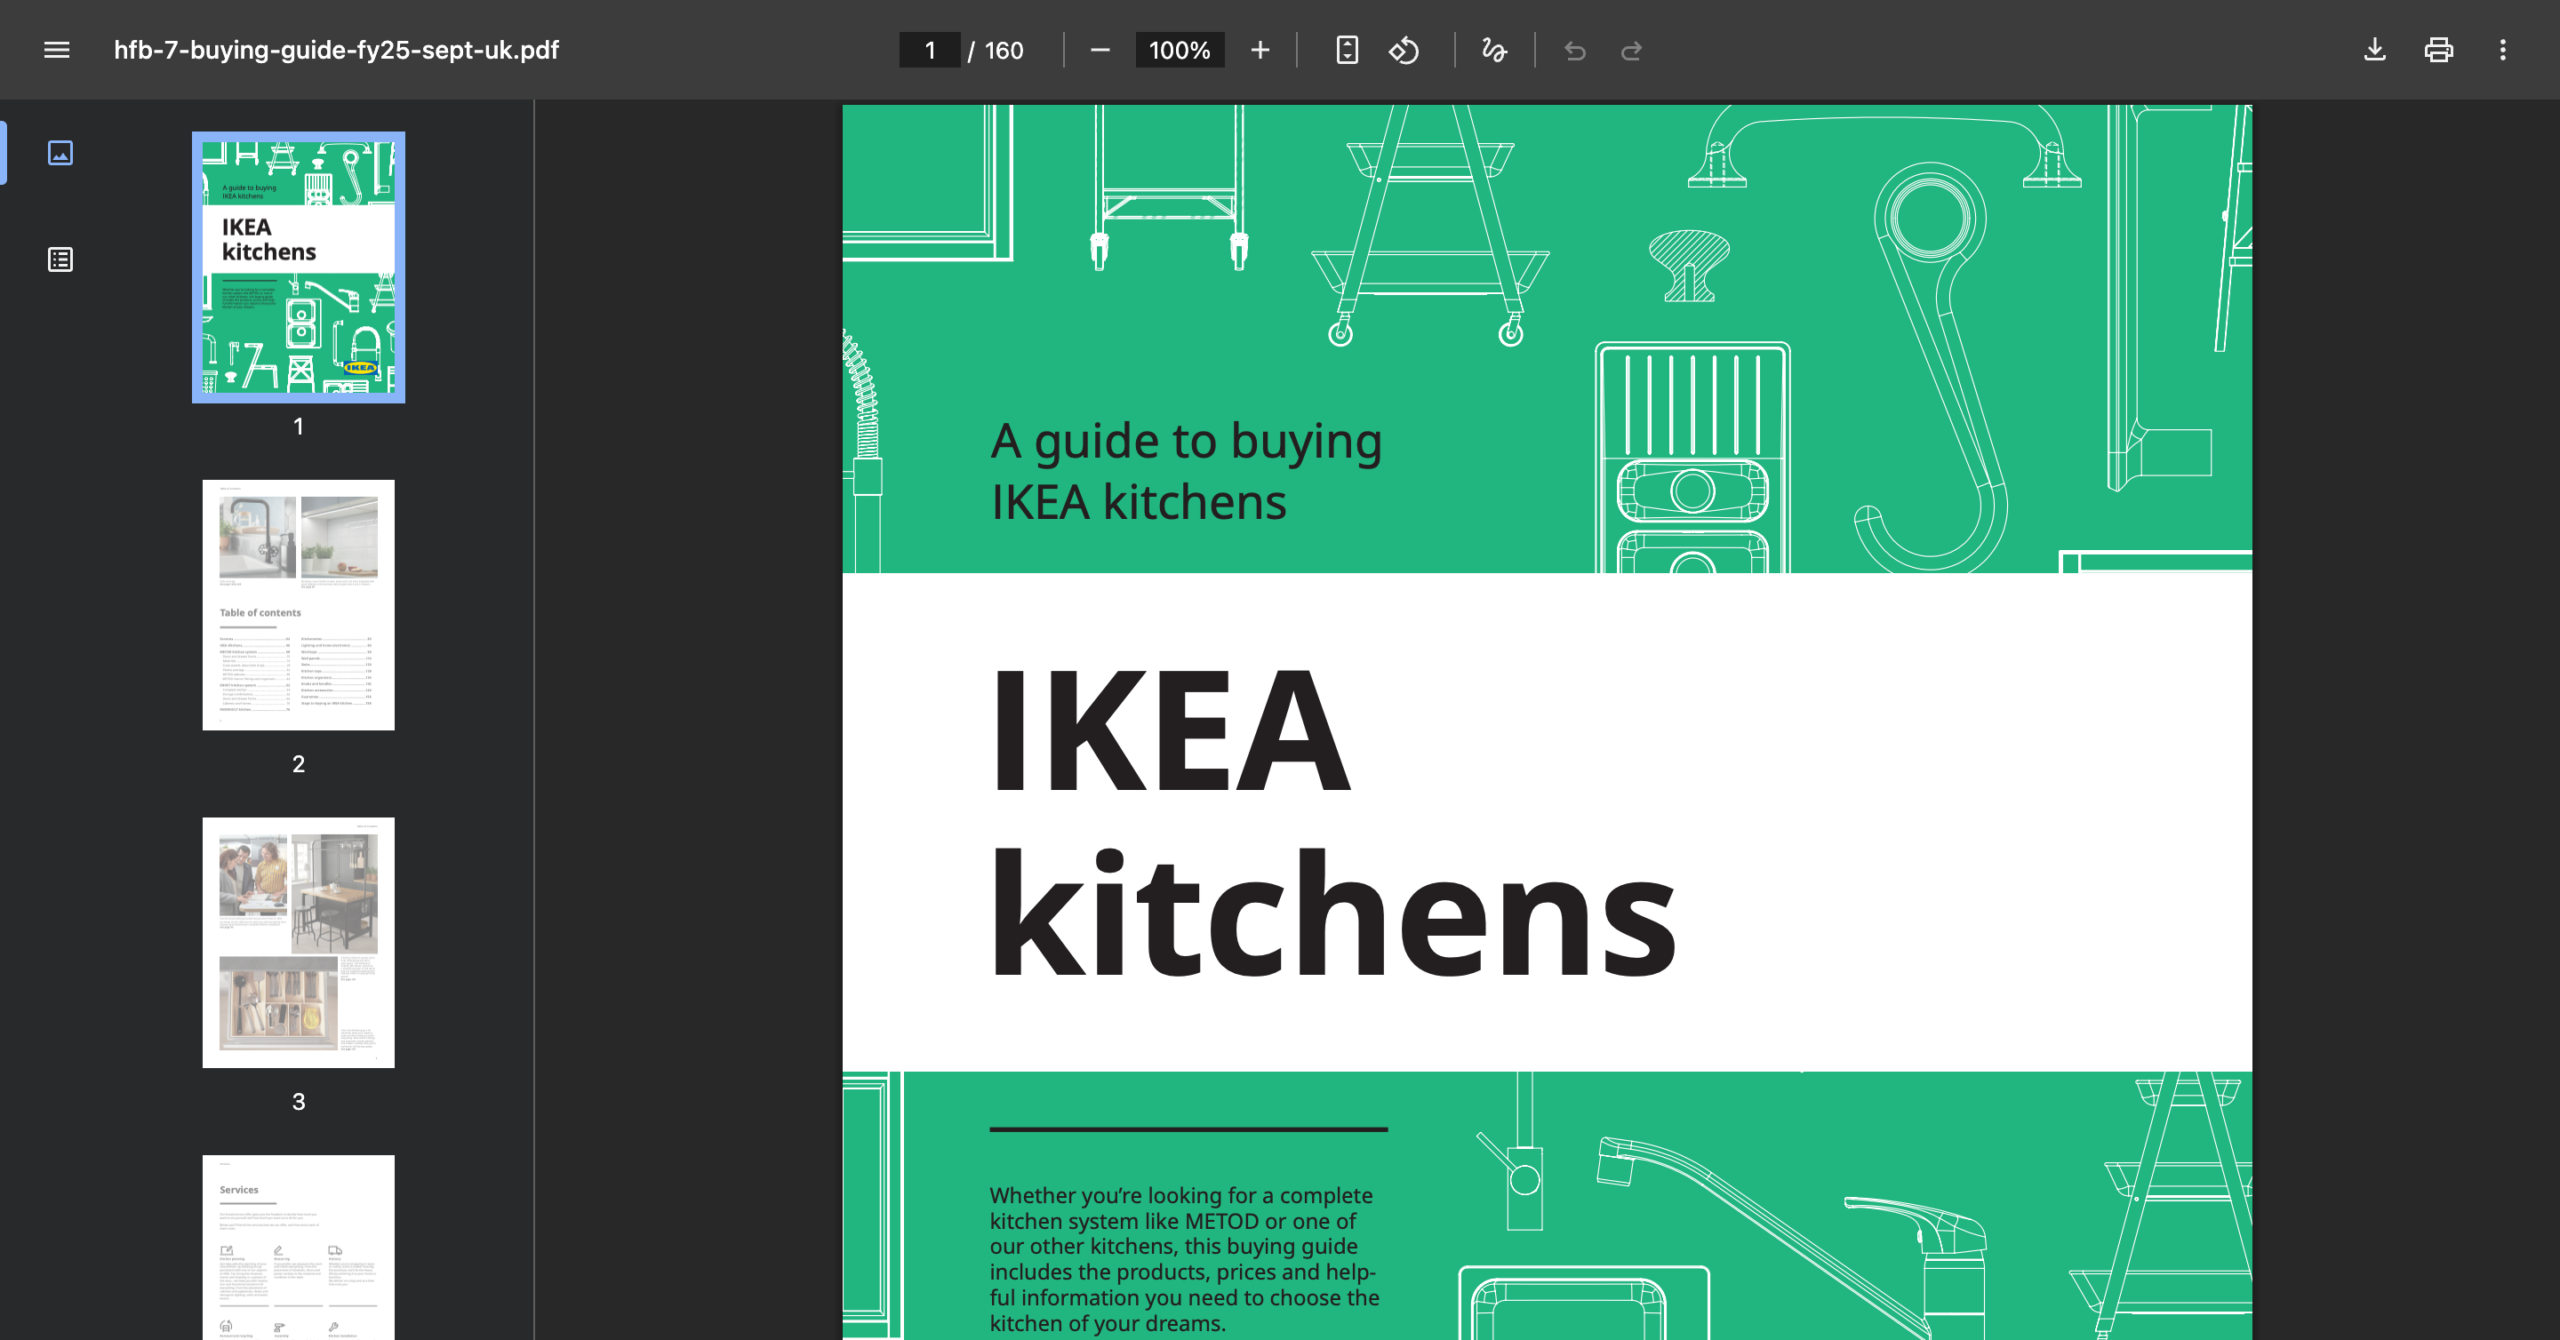Edit the 100% zoom percentage value
Screen dimensions: 2560x1340
1180,50
